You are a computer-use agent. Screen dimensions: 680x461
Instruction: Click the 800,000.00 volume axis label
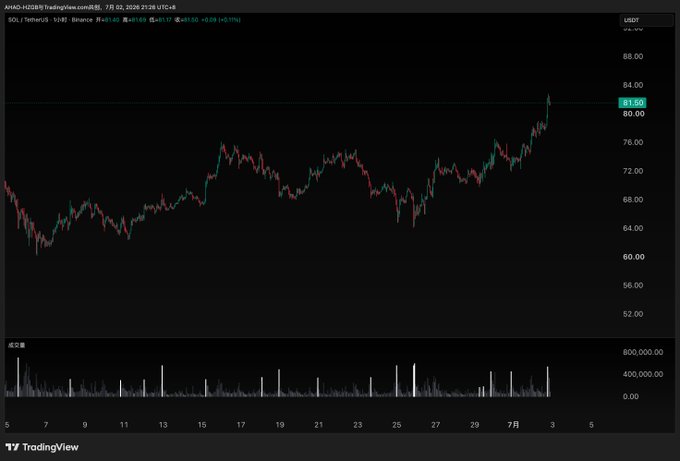pos(643,352)
